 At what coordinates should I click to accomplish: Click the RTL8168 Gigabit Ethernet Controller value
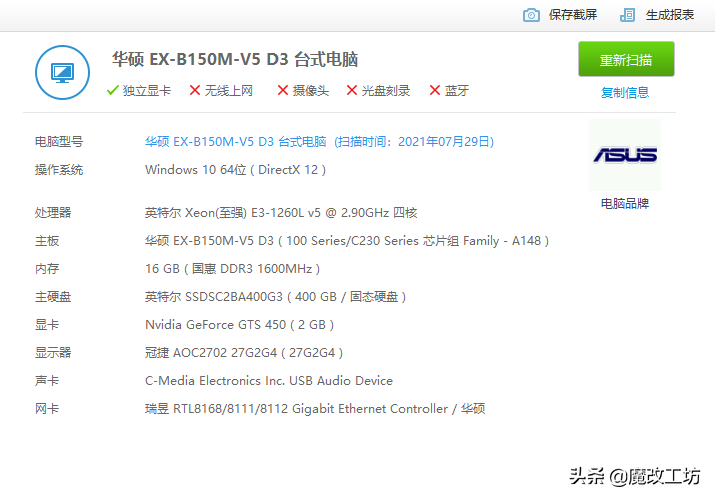click(x=315, y=409)
